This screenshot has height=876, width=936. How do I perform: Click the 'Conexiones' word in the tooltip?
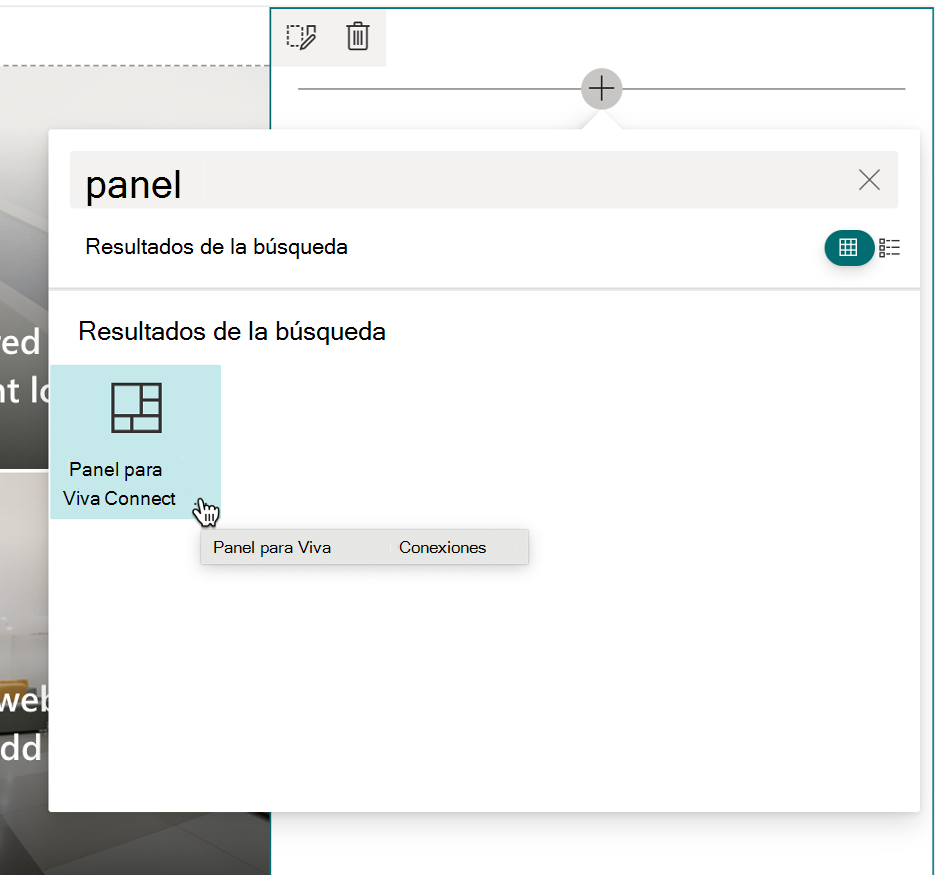[442, 548]
